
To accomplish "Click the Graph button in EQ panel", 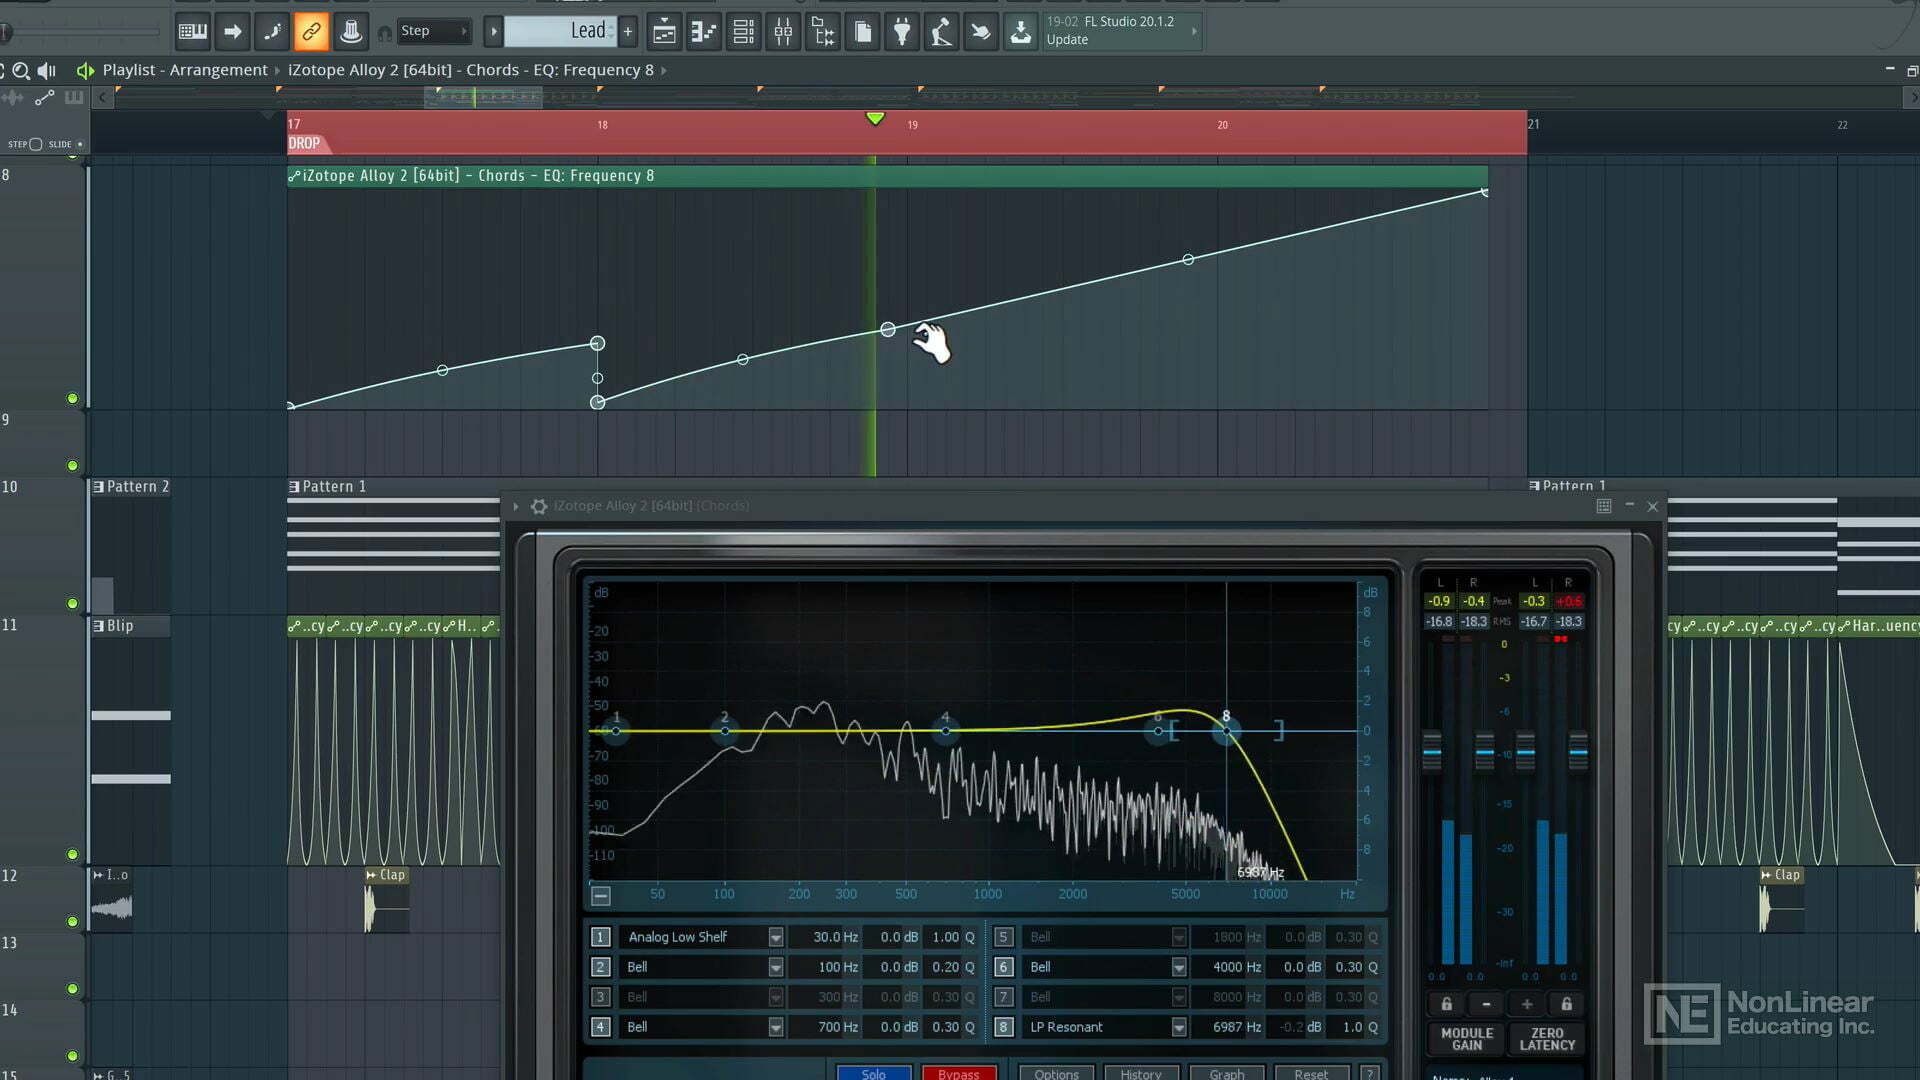I will [1226, 1071].
